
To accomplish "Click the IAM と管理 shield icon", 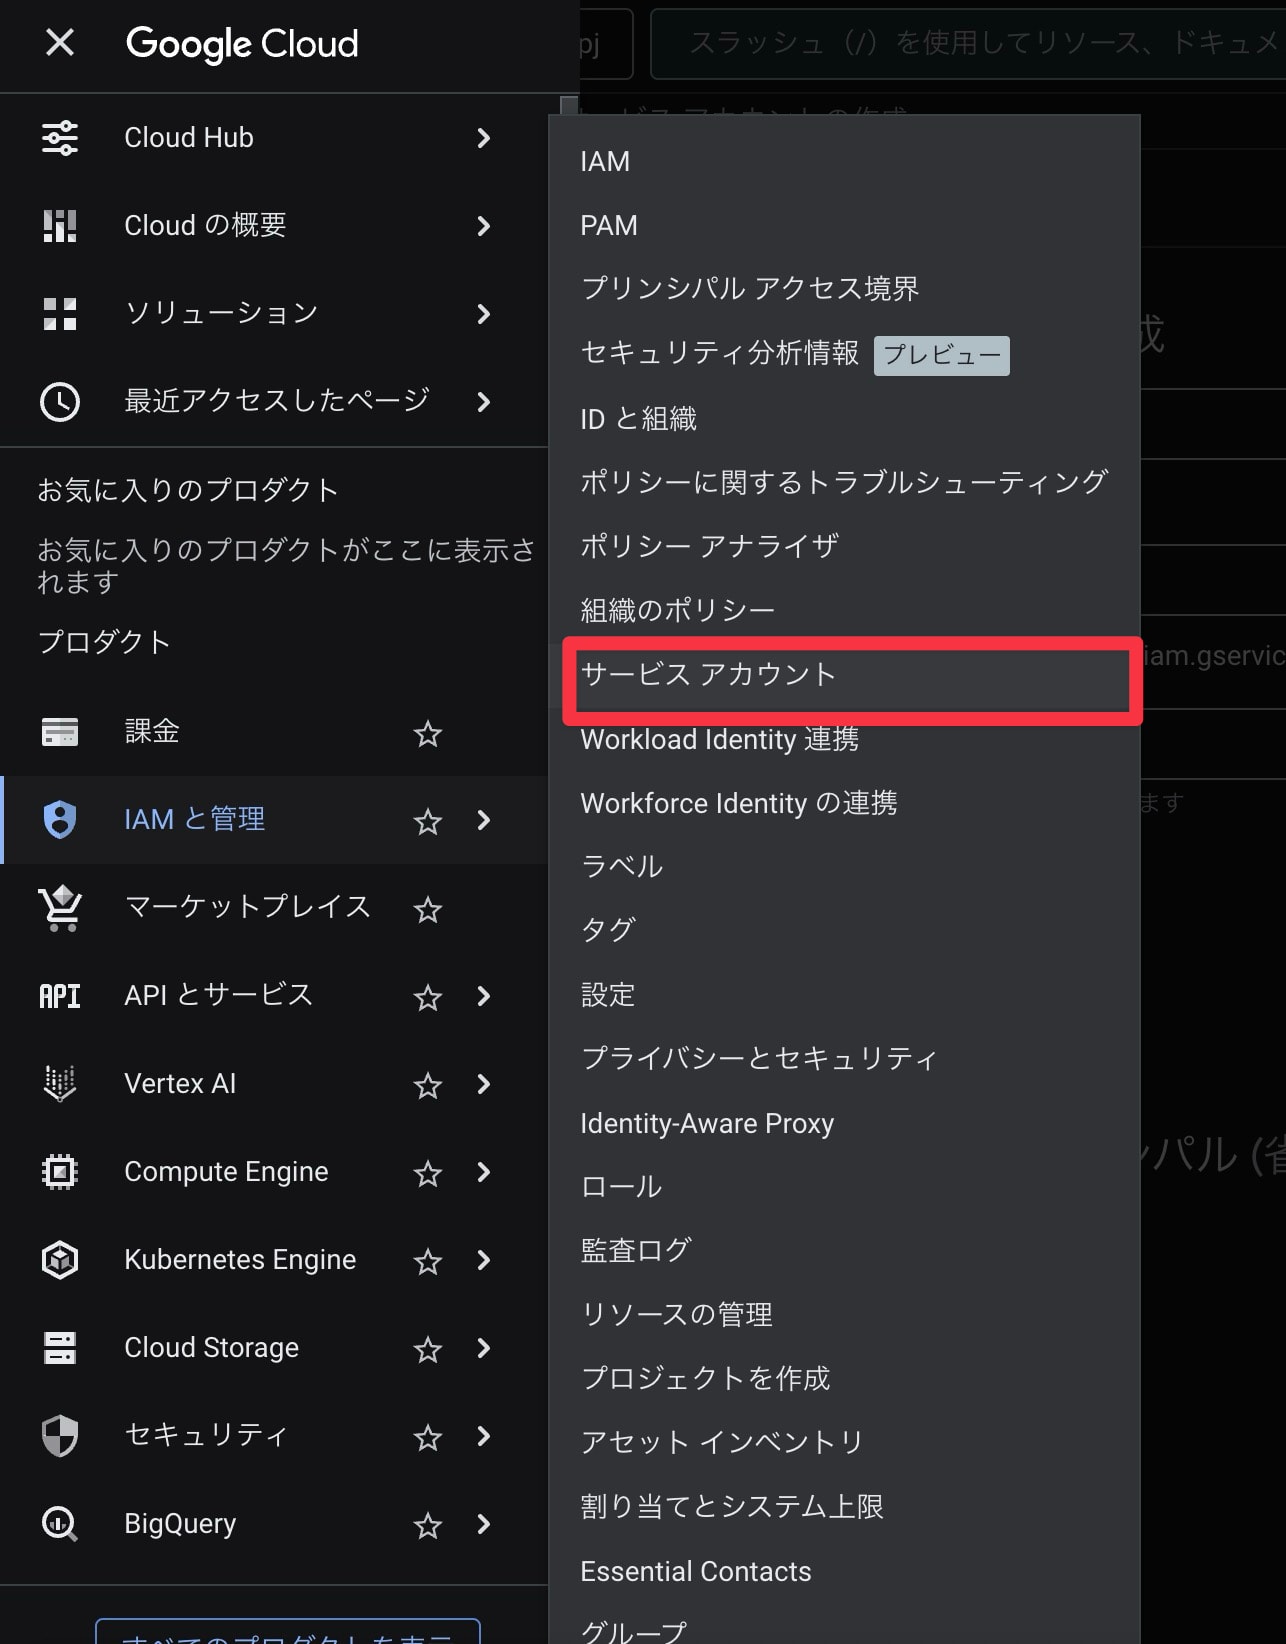I will [60, 820].
